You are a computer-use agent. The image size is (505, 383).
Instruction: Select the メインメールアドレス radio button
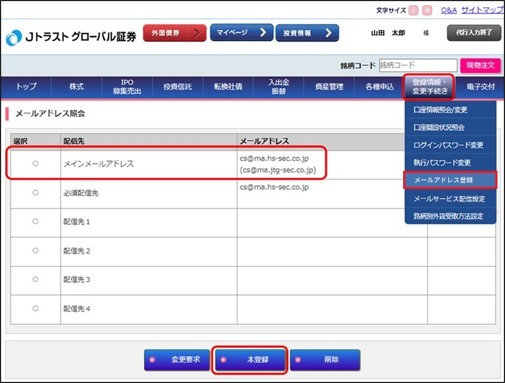35,163
